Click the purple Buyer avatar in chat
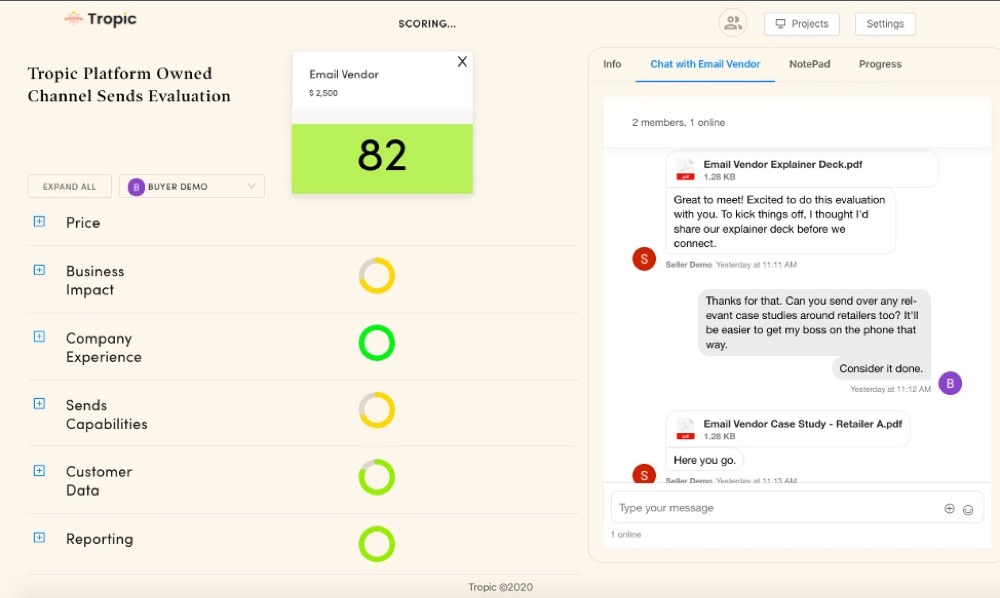The image size is (1000, 598). pyautogui.click(x=950, y=383)
